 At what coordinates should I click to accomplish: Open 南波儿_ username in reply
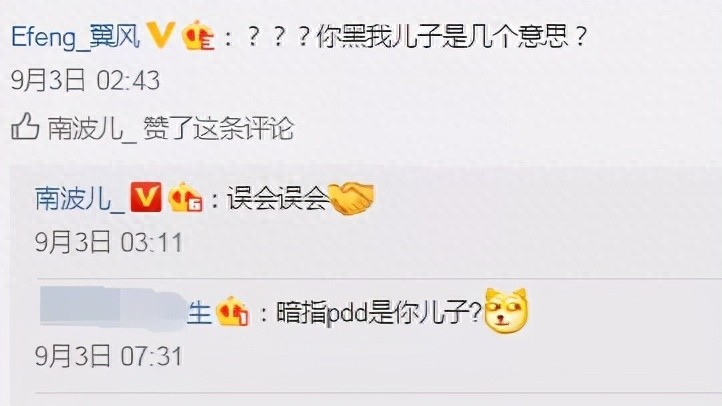80,198
